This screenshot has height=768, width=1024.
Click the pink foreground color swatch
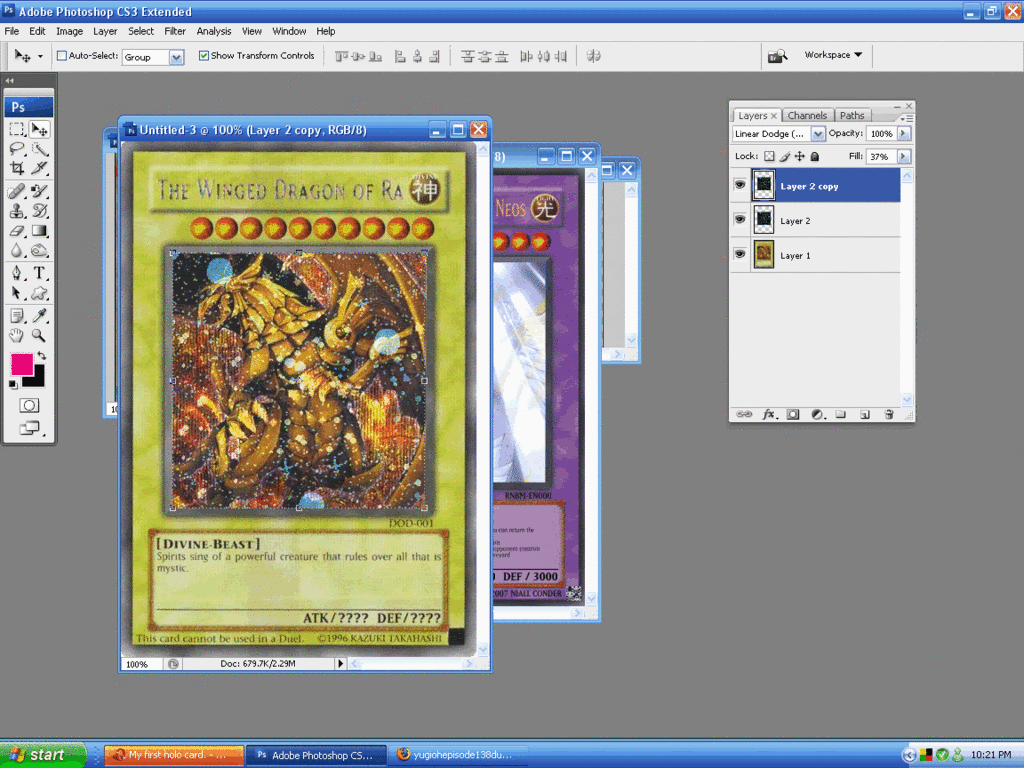click(x=22, y=364)
